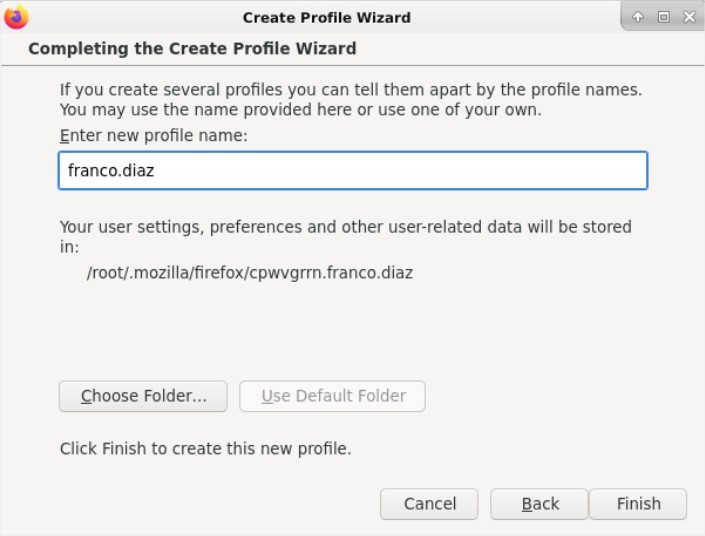Click the "Click Finish to create" instruction text

205,449
